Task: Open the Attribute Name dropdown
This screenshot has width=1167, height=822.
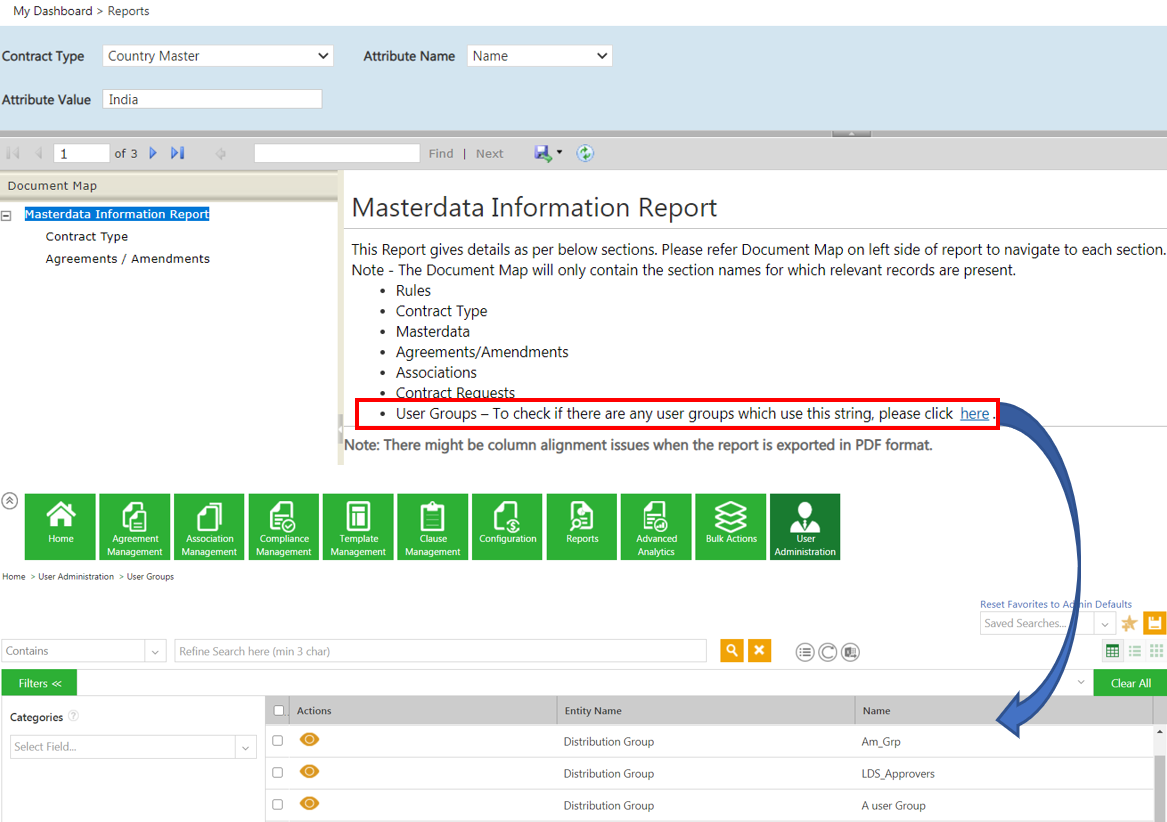Action: [x=540, y=56]
